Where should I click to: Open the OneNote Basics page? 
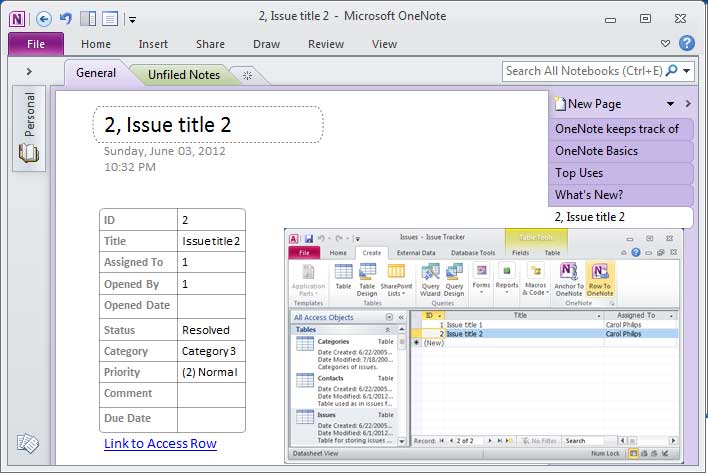620,151
